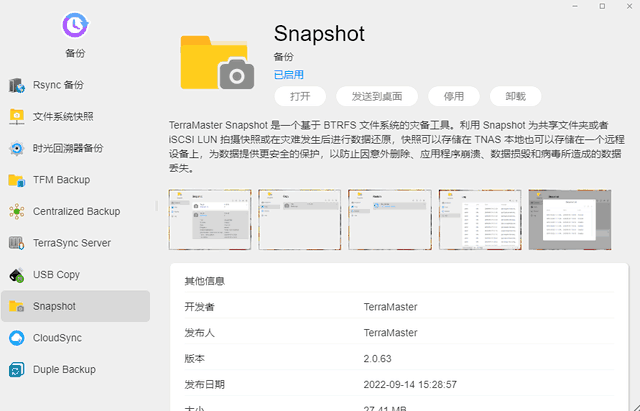
Task: Click the Snapshot sidebar icon
Action: [16, 306]
